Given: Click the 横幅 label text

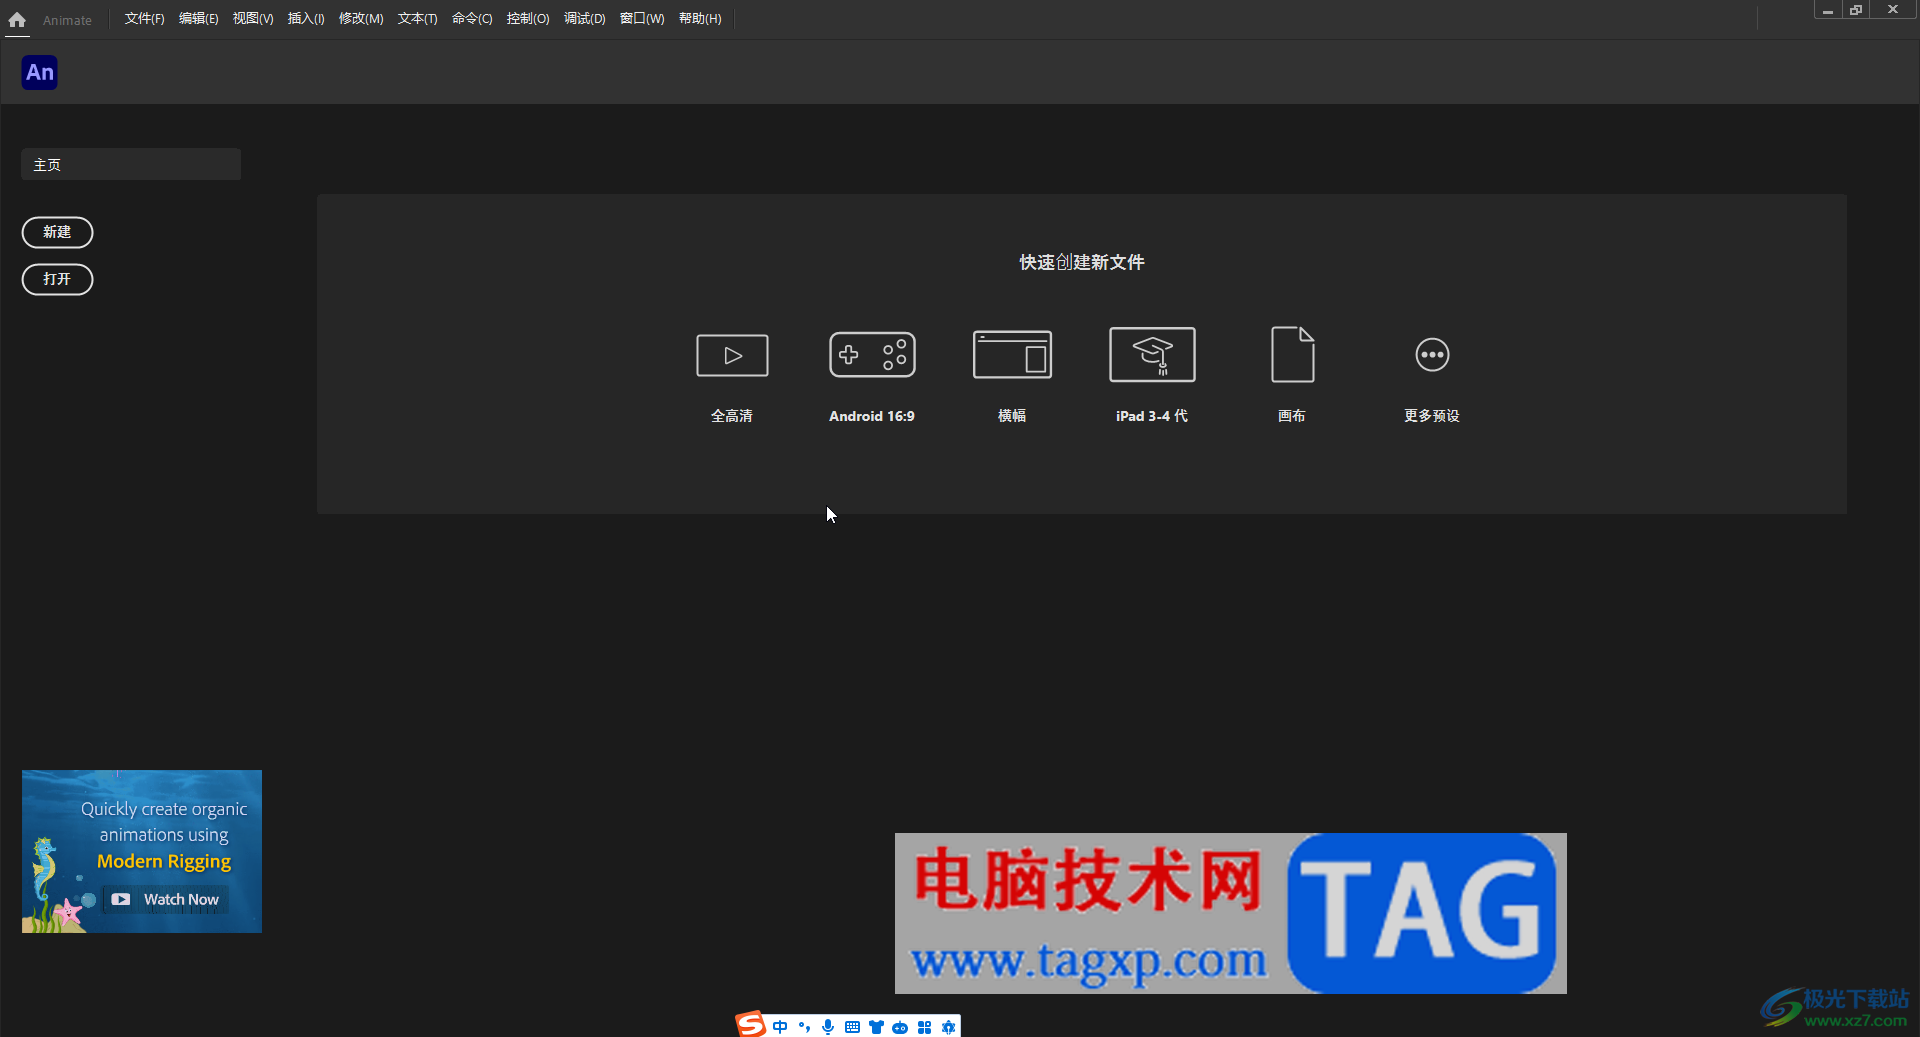Looking at the screenshot, I should coord(1012,416).
